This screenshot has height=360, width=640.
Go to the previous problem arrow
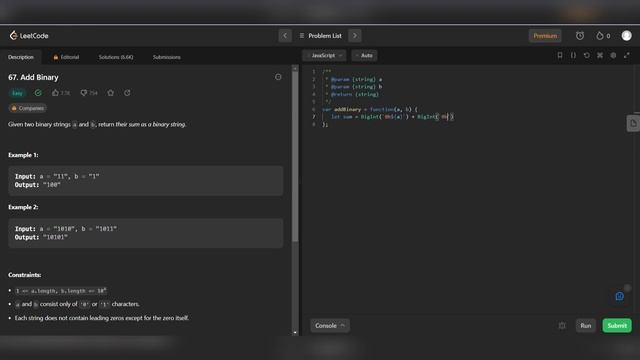coord(285,36)
